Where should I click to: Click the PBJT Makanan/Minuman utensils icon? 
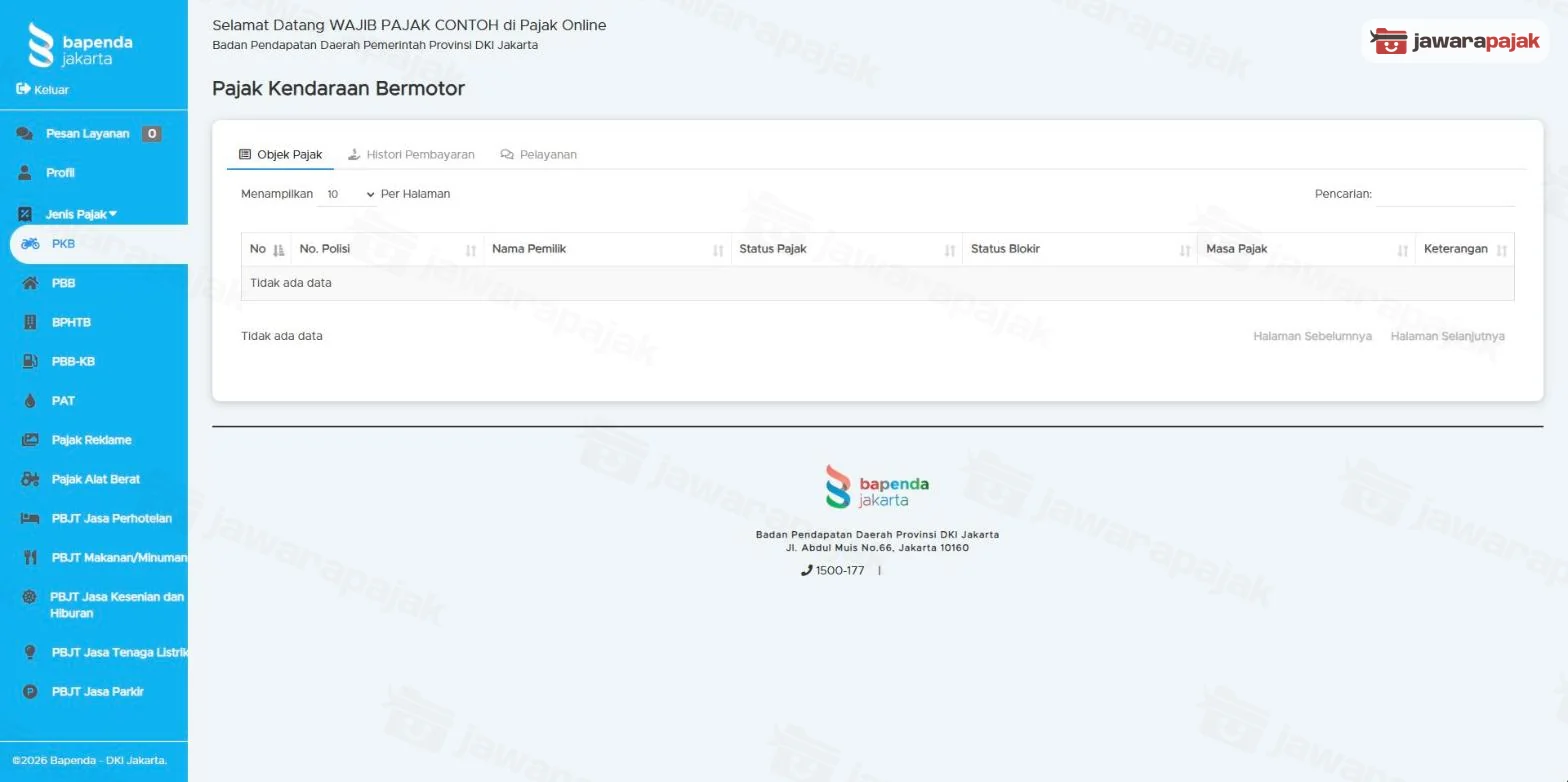[30, 558]
